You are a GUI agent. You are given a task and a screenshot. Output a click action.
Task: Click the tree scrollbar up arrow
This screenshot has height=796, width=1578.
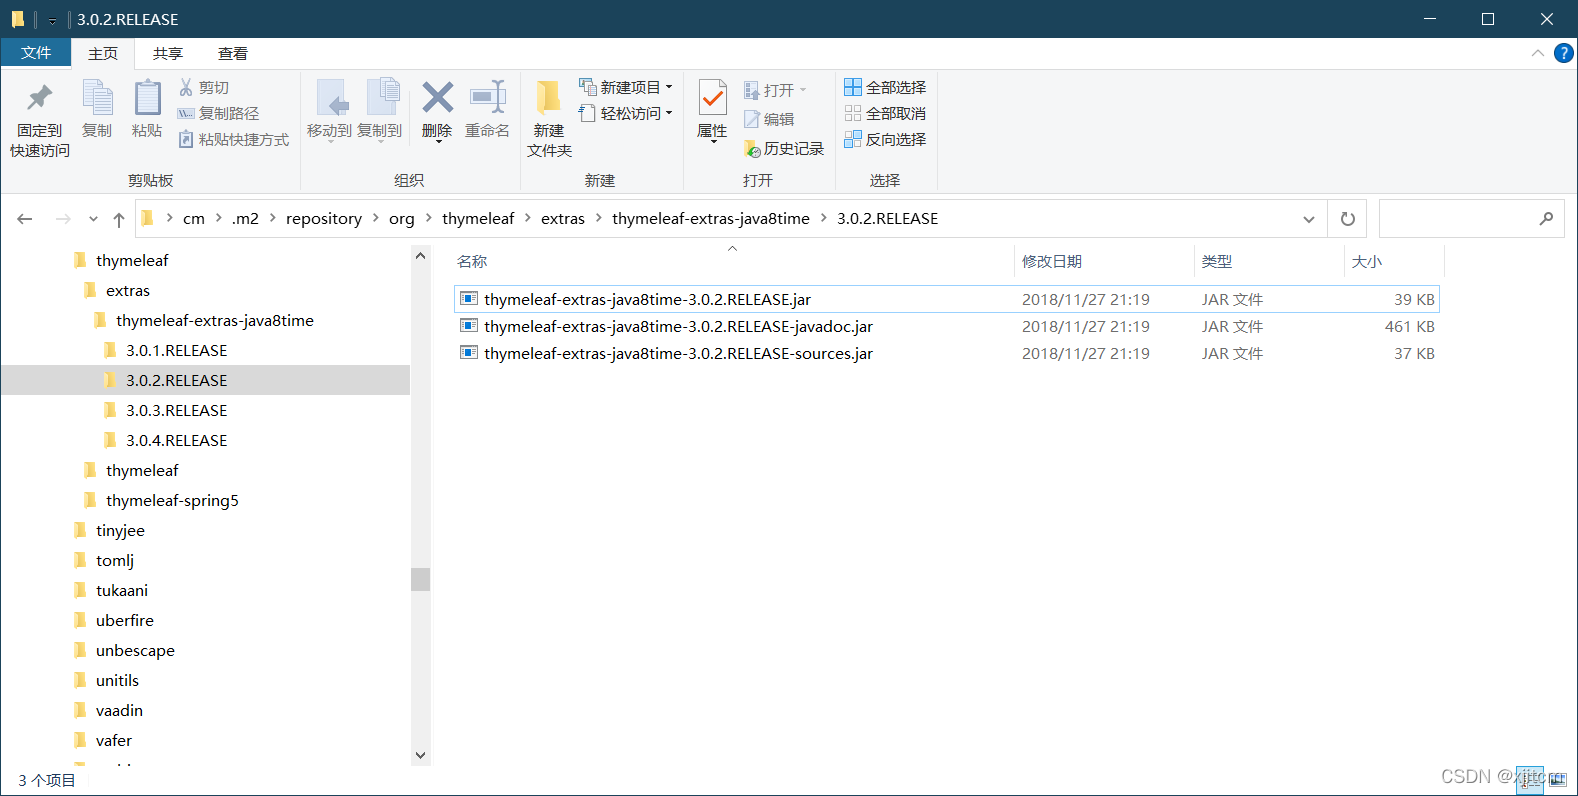(x=421, y=256)
